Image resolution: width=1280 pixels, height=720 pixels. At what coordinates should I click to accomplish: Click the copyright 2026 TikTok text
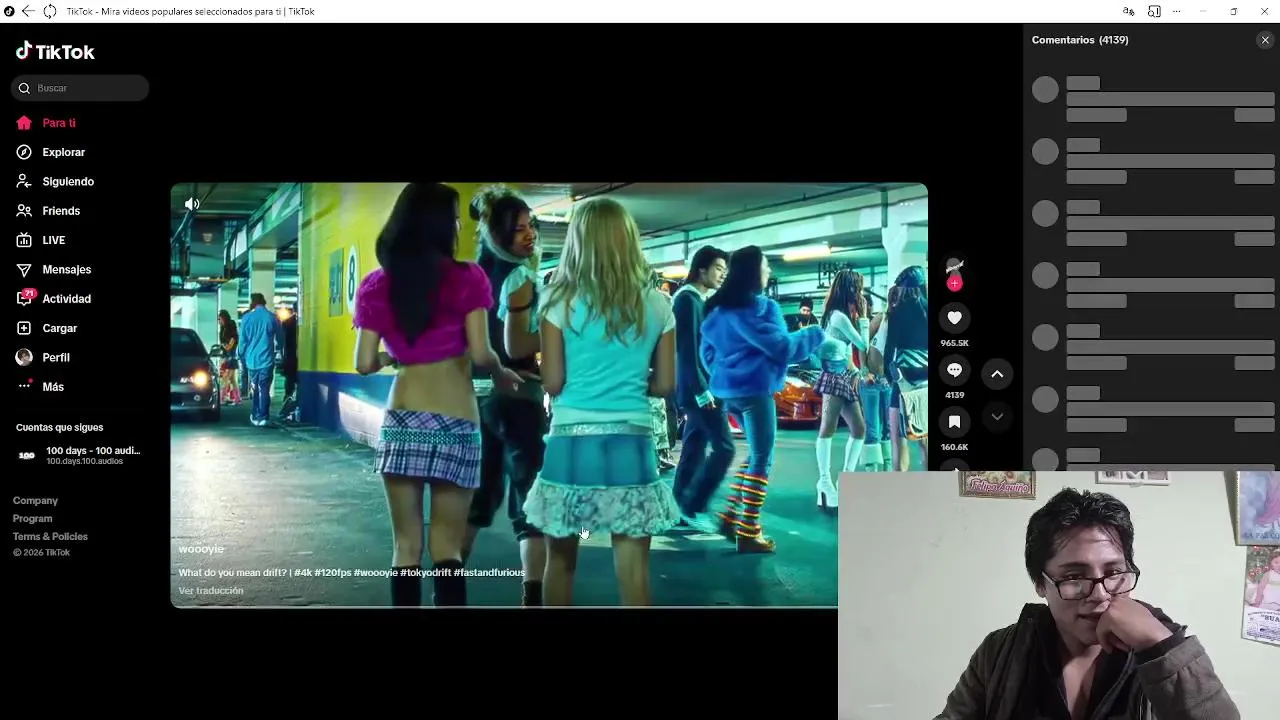(x=41, y=553)
